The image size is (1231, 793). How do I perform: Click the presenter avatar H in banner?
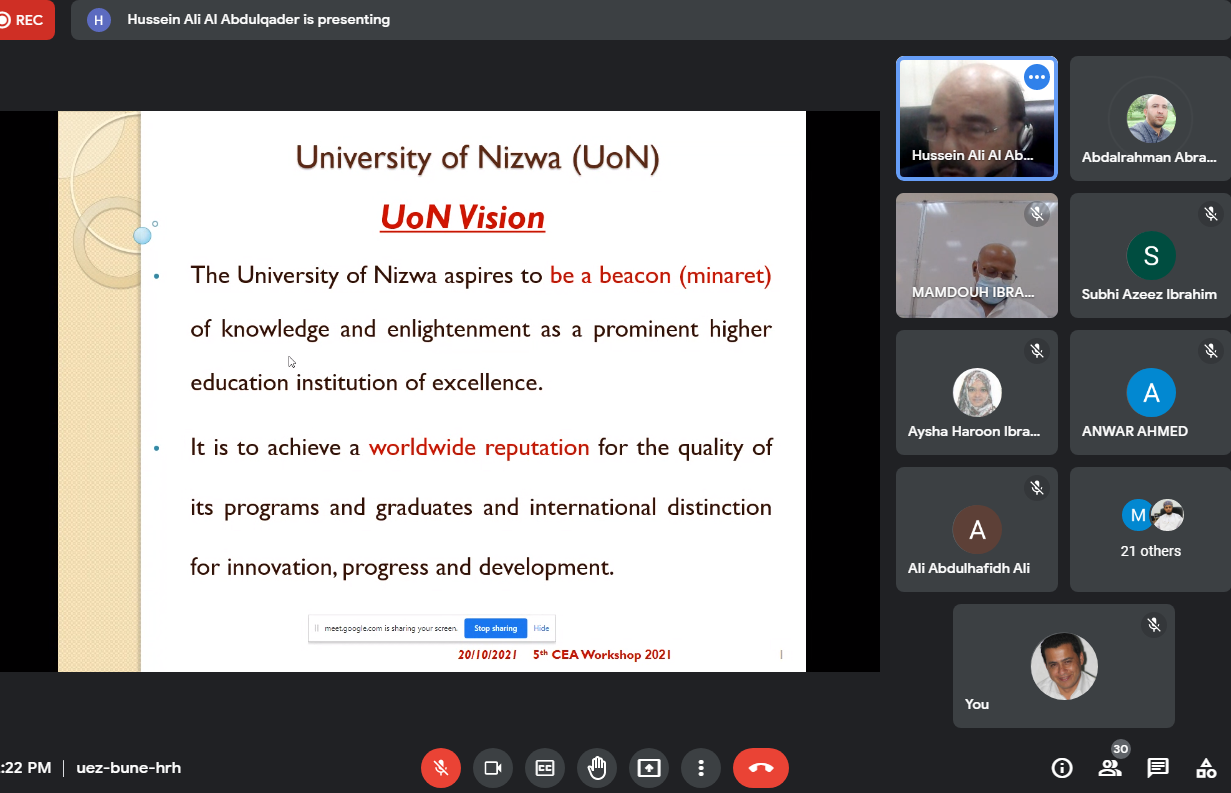tap(98, 20)
